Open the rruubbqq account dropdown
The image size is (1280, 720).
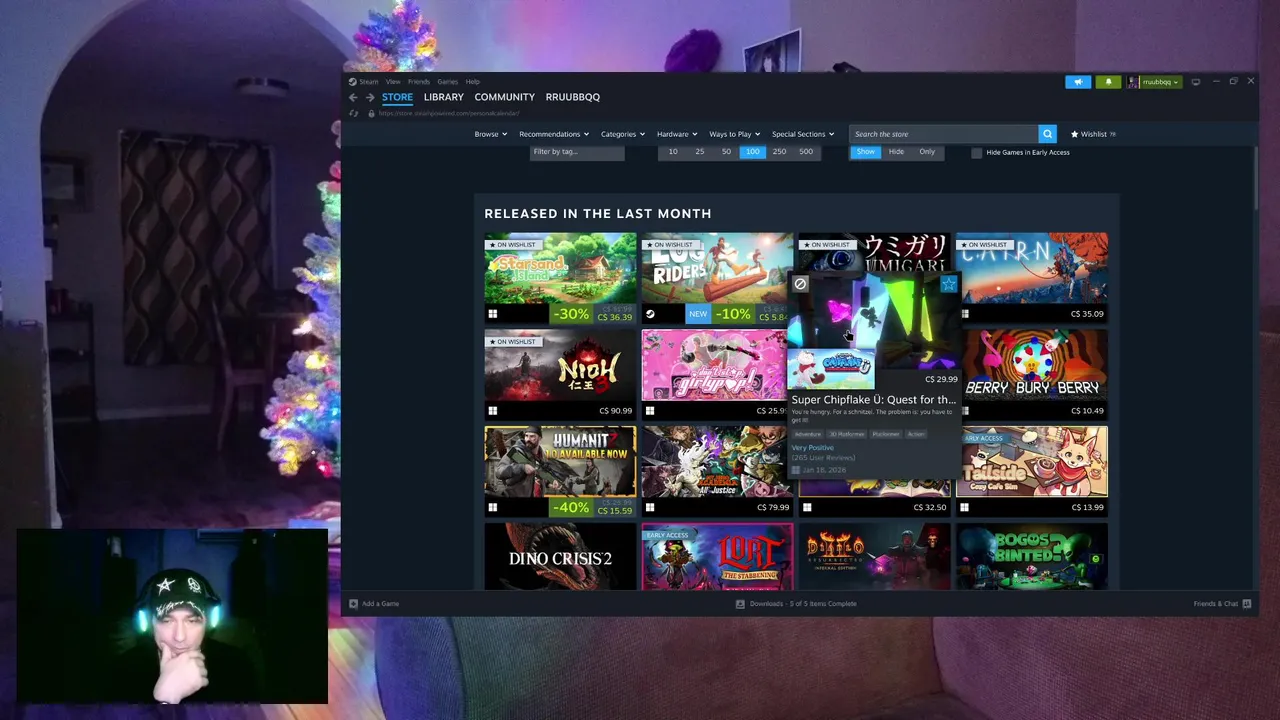[x=1160, y=82]
